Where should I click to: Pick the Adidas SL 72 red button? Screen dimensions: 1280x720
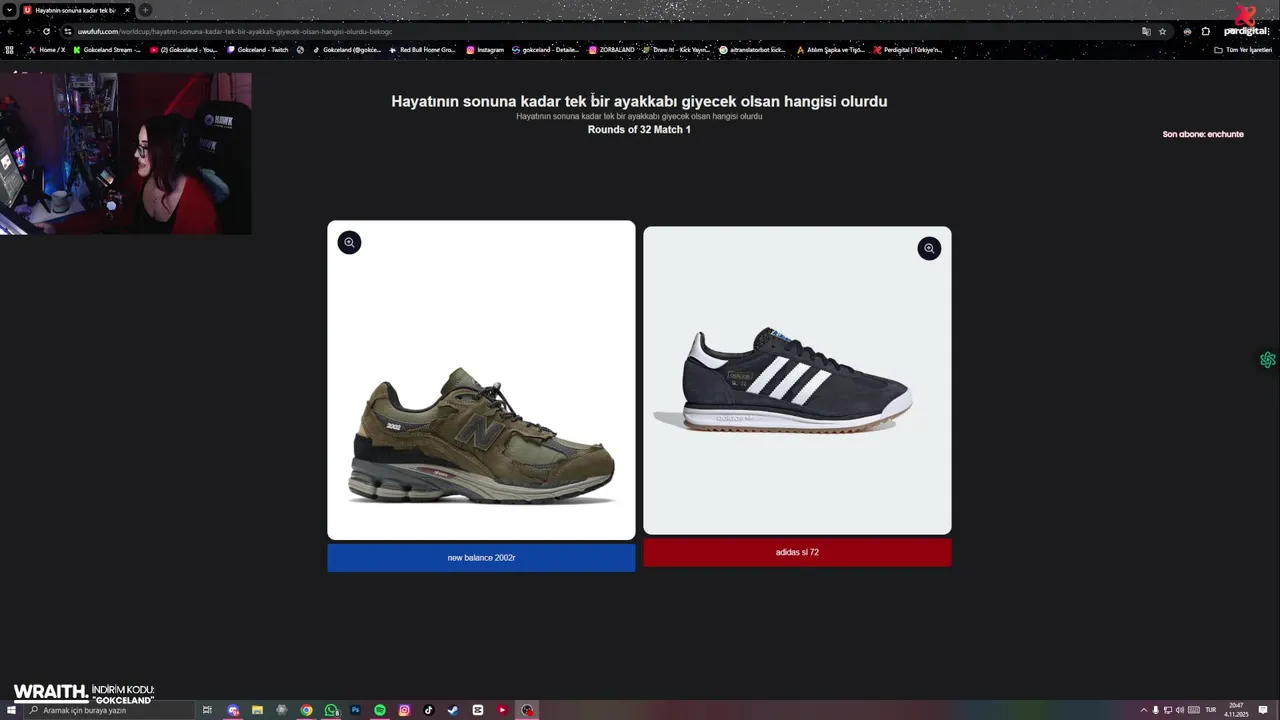click(797, 552)
